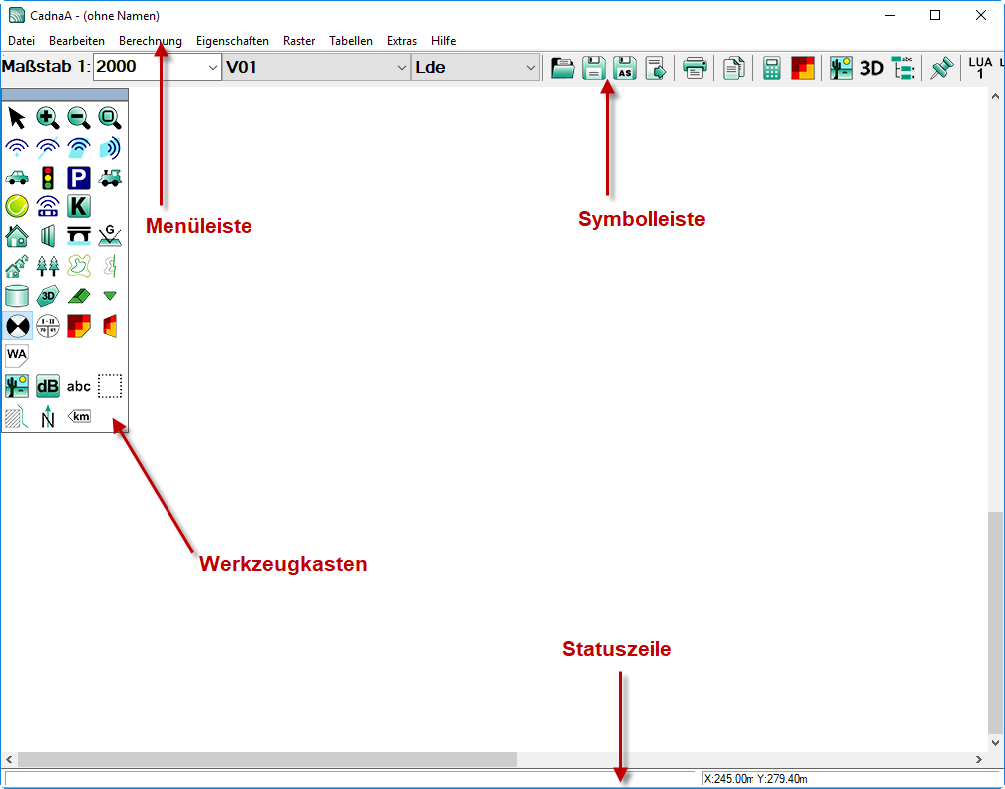Viewport: 1005px width, 789px height.
Task: Open the object tree toolbar icon
Action: [x=903, y=67]
